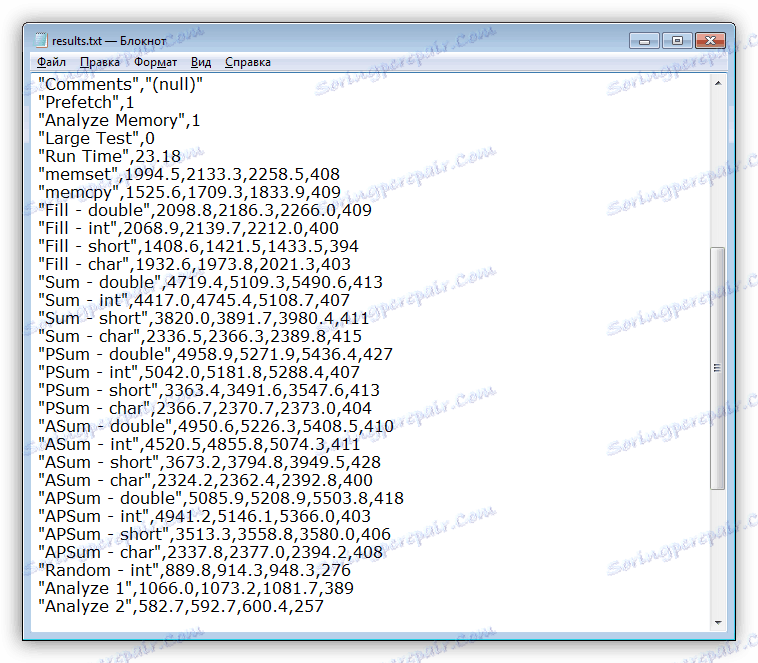Close the results.txt Notepad window
The image size is (758, 663).
coord(710,41)
